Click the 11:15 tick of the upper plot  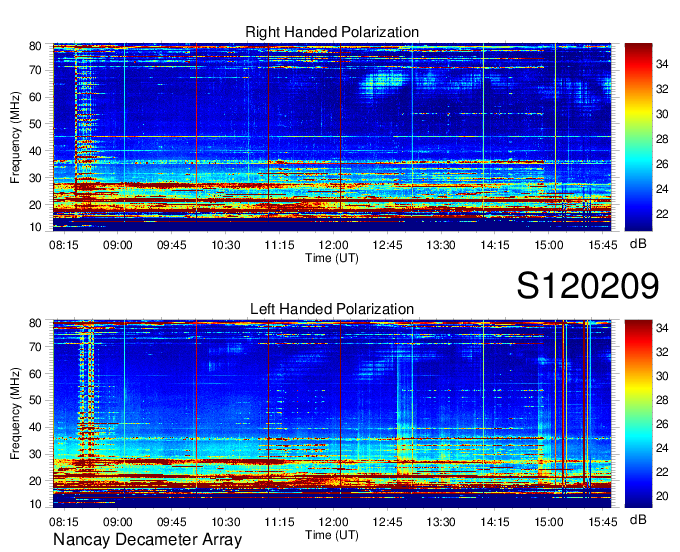point(279,245)
